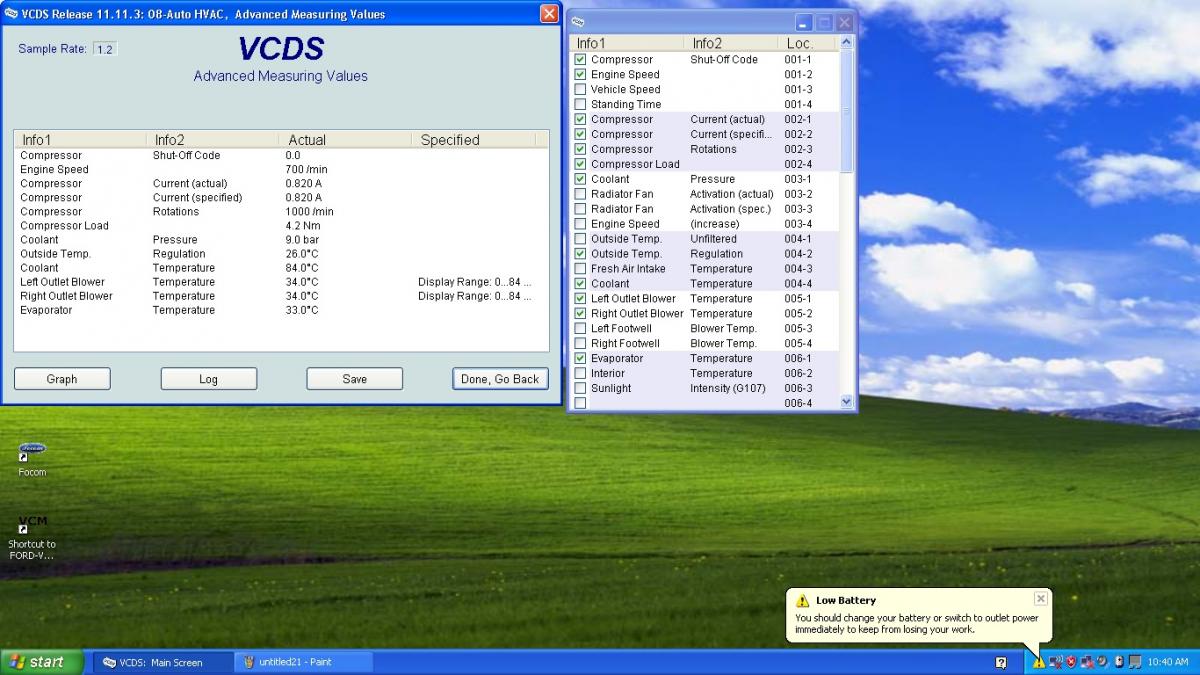Click the Shut-Off Code cell in VCDS table
The height and width of the screenshot is (675, 1200).
coord(186,156)
